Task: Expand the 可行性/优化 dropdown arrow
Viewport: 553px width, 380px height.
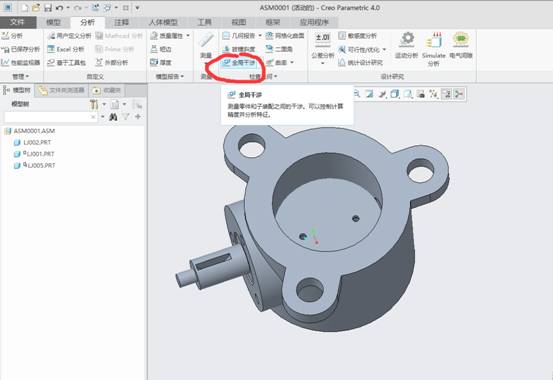Action: (x=384, y=49)
